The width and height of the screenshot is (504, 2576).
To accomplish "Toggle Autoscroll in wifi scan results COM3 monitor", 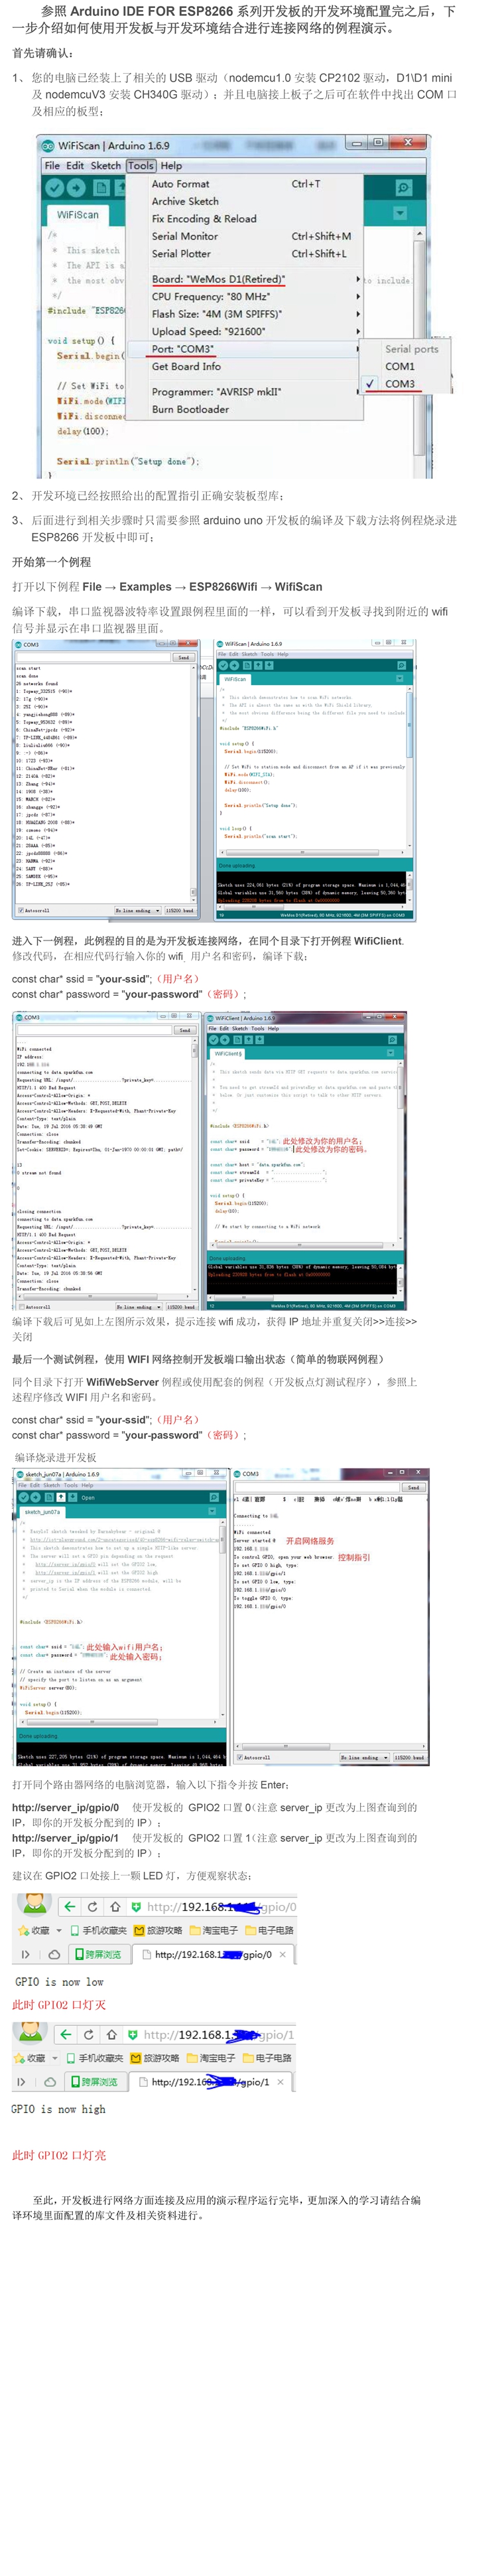I will 34,911.
